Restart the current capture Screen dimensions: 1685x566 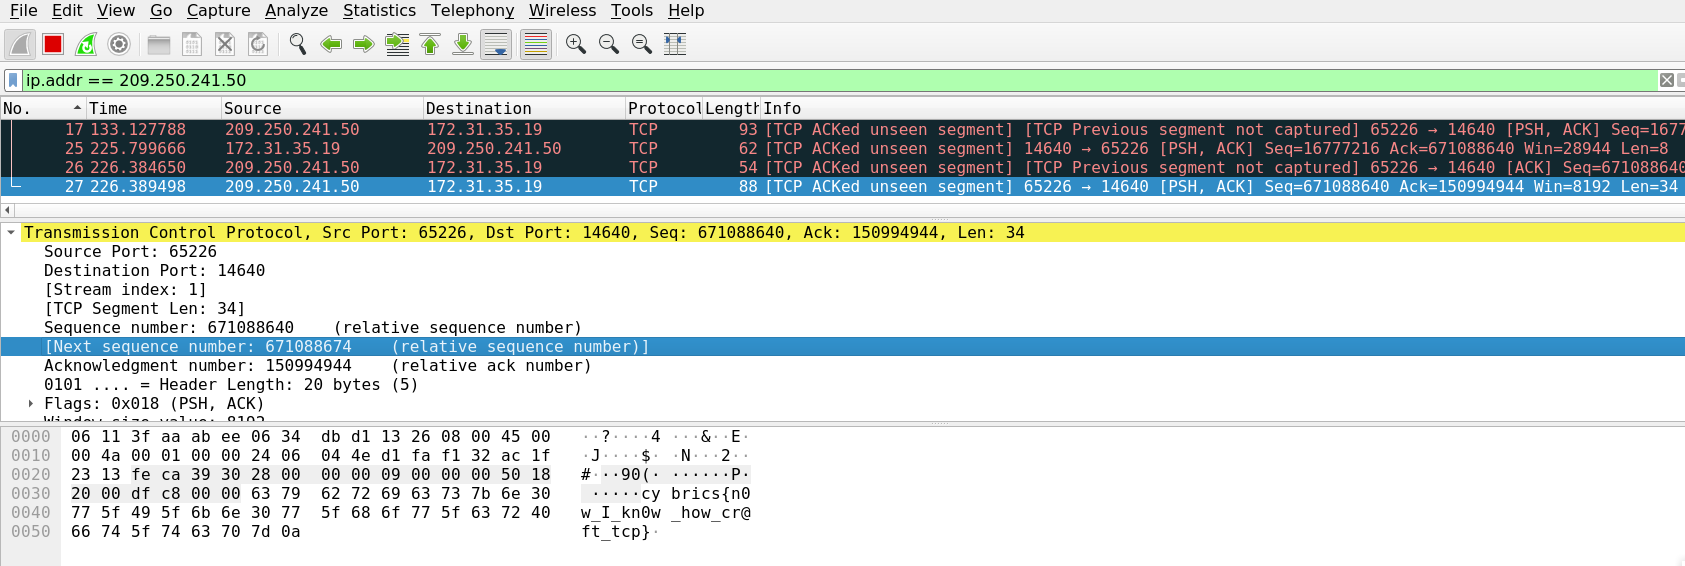tap(86, 44)
